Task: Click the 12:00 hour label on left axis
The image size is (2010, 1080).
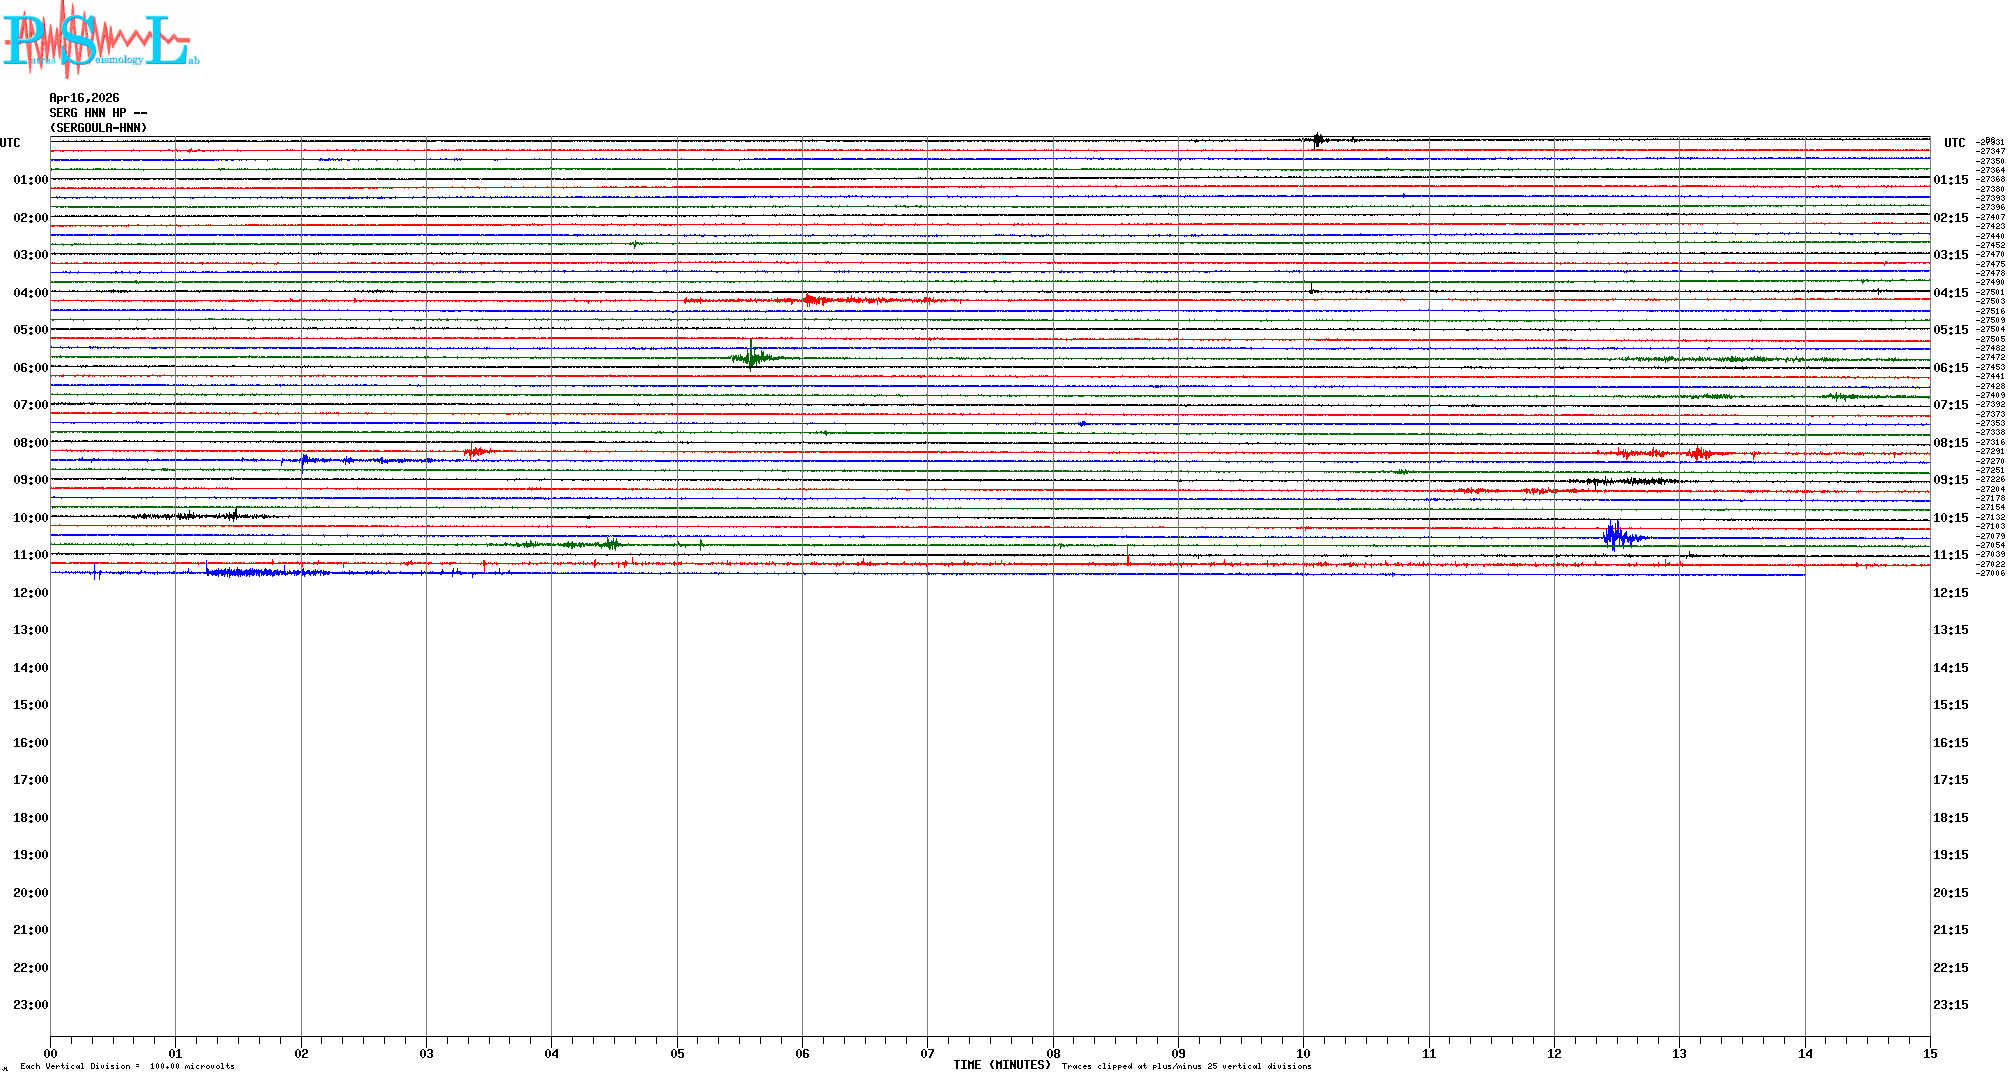Action: pos(30,593)
